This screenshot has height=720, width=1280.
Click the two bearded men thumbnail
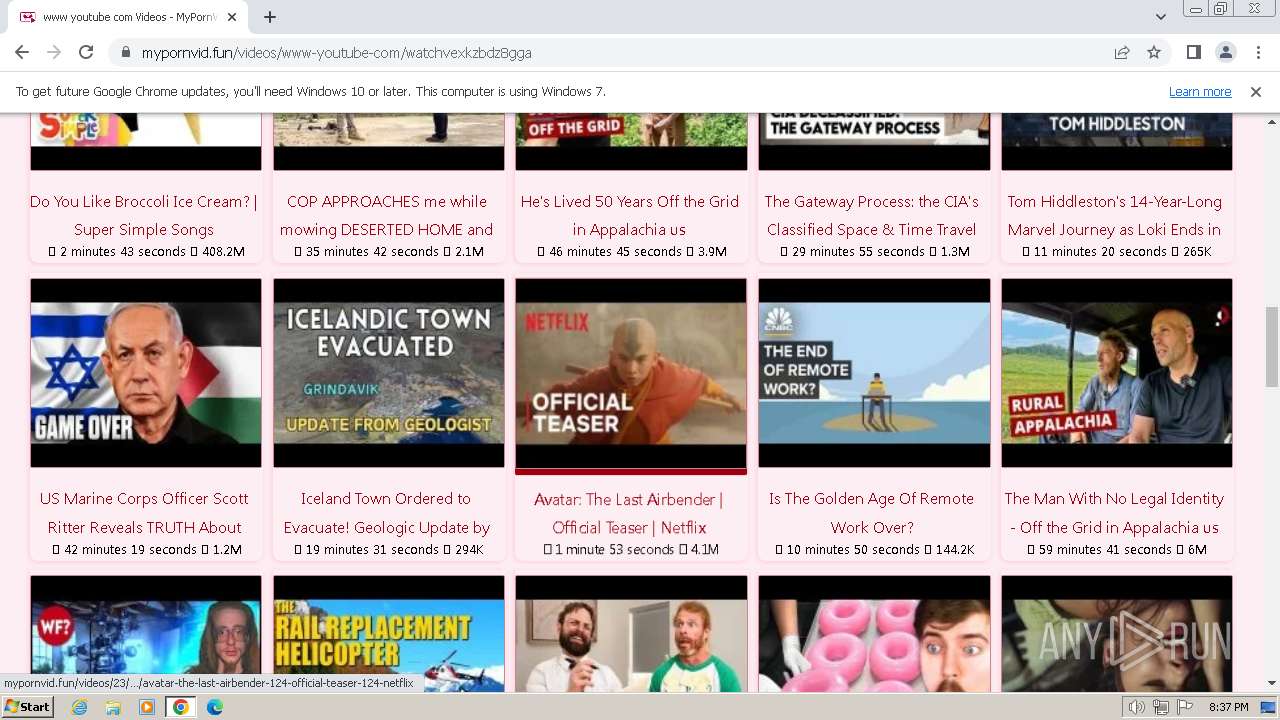coord(631,634)
